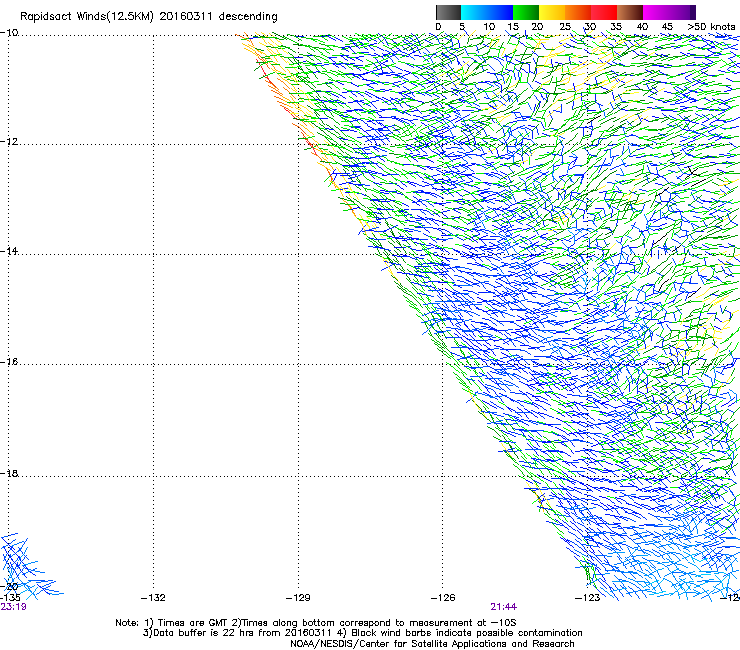This screenshot has height=650, width=740.
Task: Click the dark purple 45-50 knots legend segment
Action: [x=682, y=12]
